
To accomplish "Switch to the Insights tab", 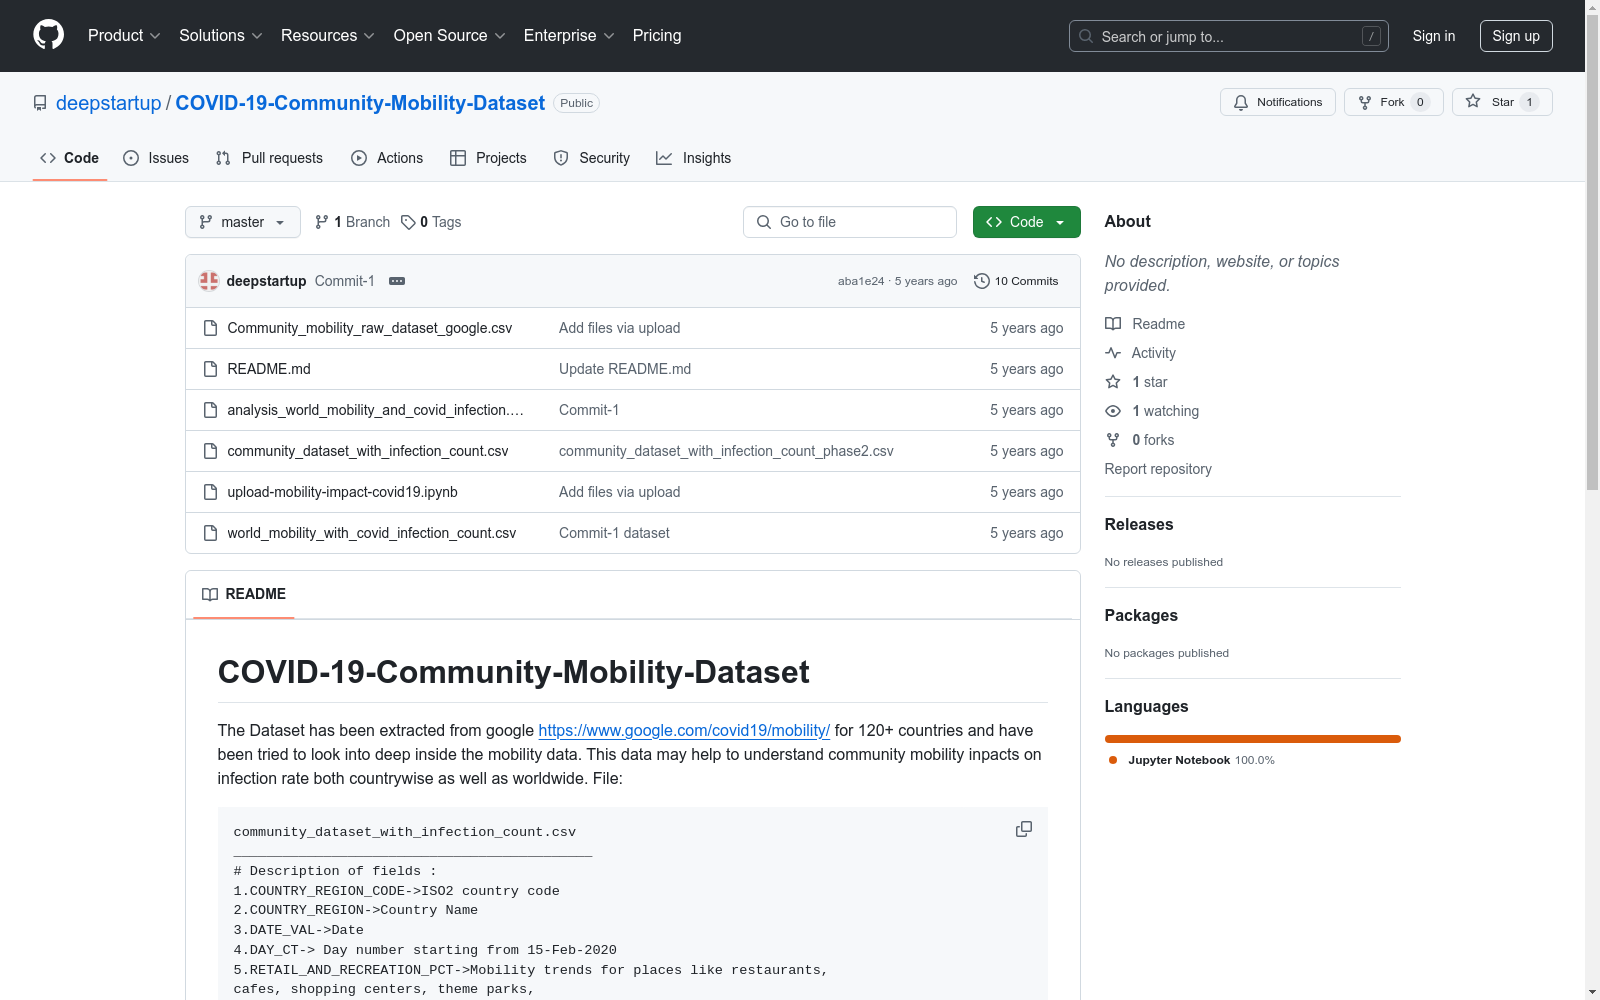I will 693,158.
